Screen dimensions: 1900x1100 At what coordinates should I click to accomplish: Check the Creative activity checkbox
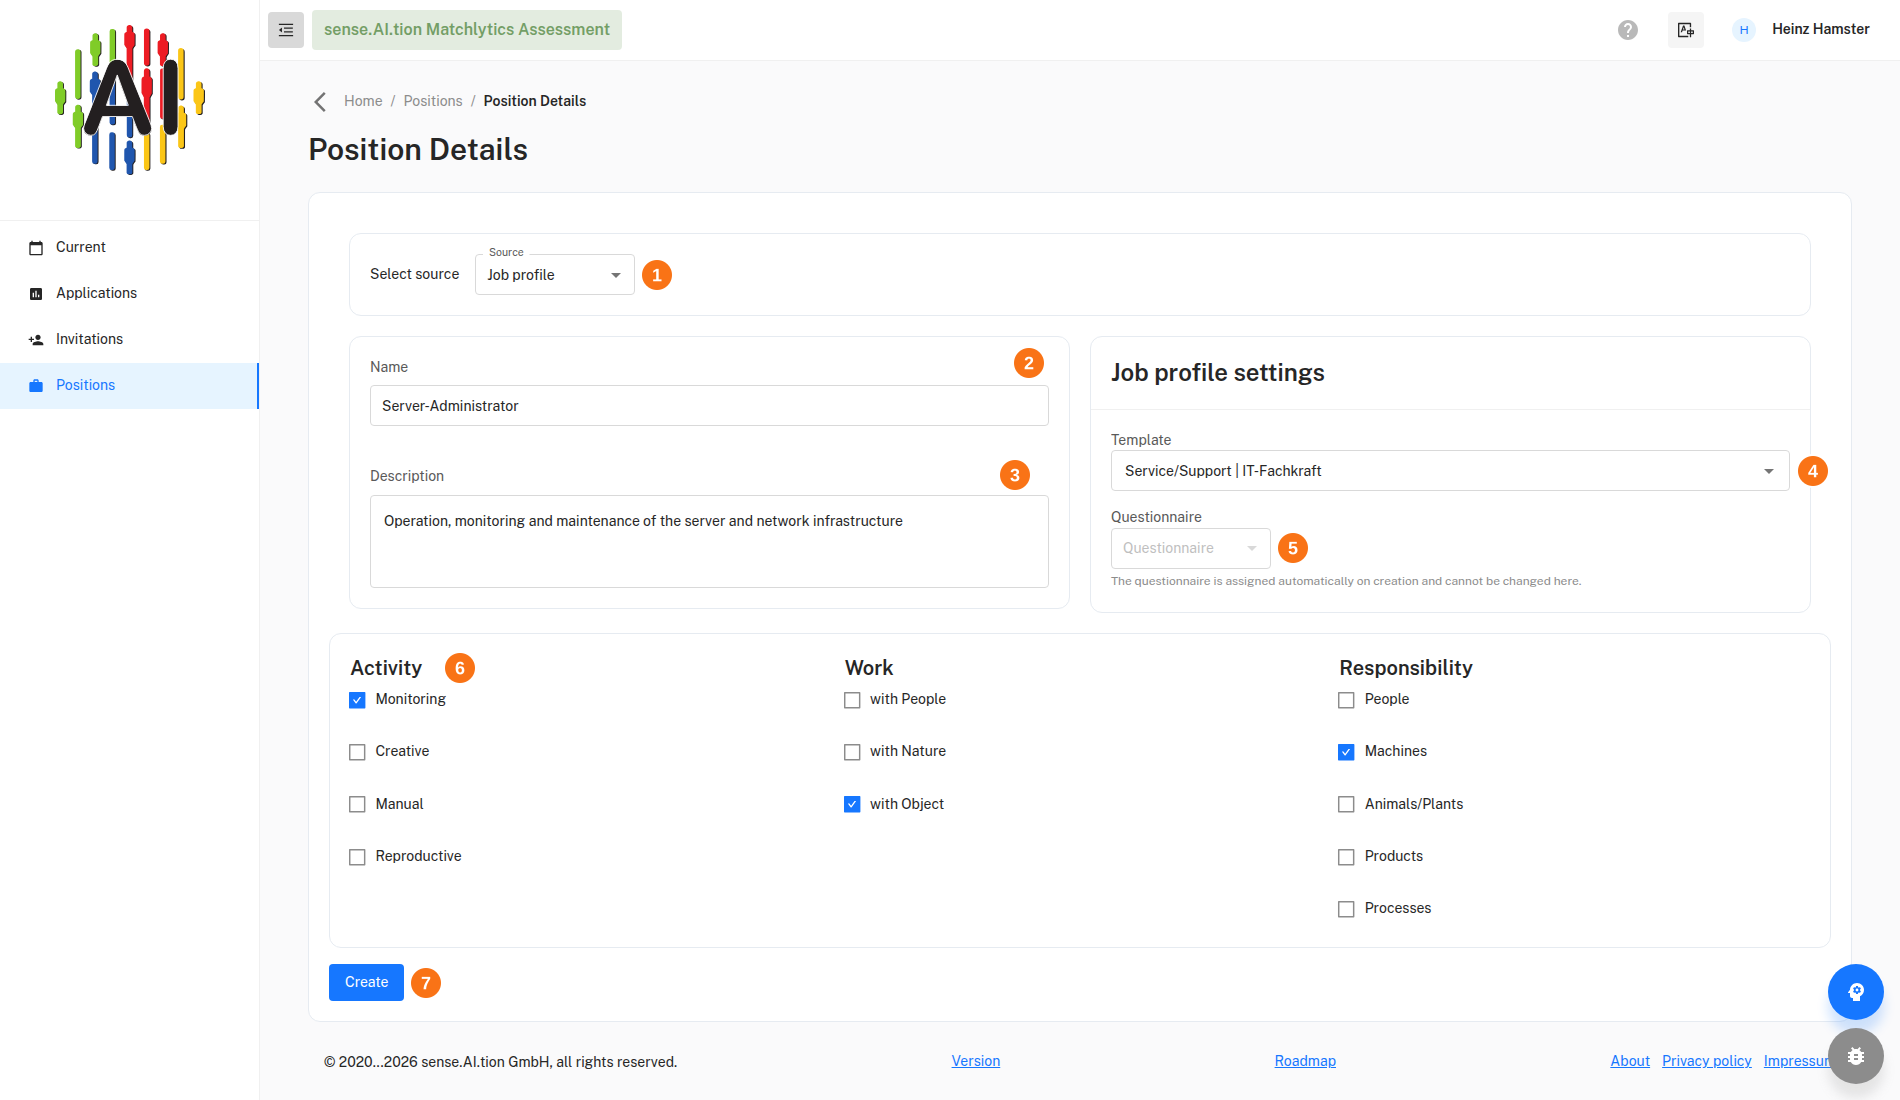tap(357, 752)
